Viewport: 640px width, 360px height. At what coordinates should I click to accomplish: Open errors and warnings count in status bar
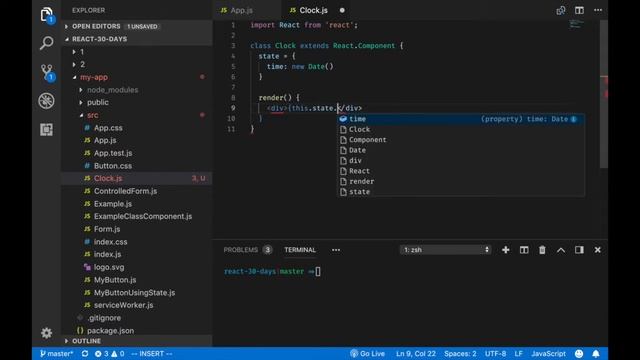click(x=109, y=353)
